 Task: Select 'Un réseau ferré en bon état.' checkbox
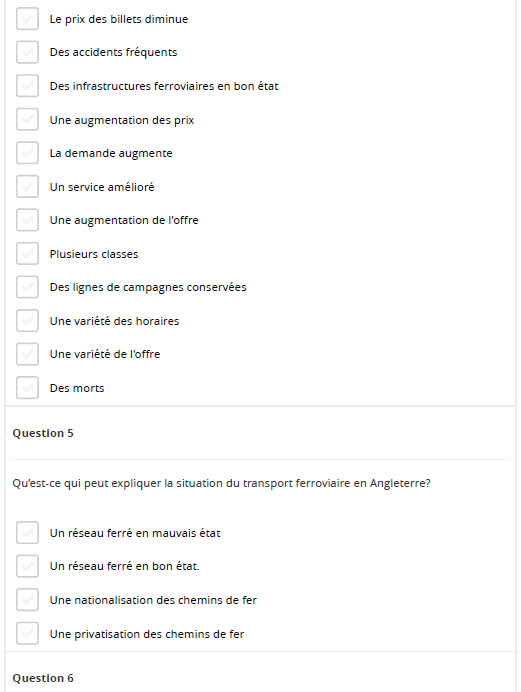point(27,566)
